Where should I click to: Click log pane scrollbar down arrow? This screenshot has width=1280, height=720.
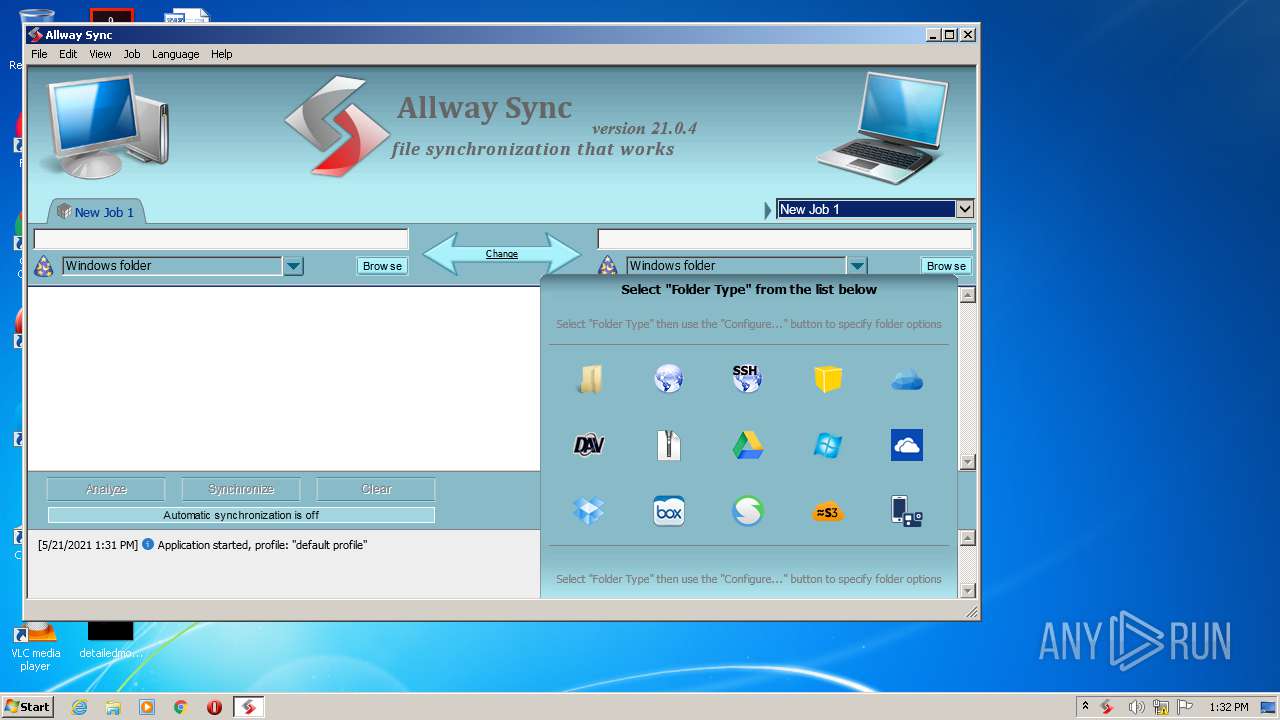point(967,590)
